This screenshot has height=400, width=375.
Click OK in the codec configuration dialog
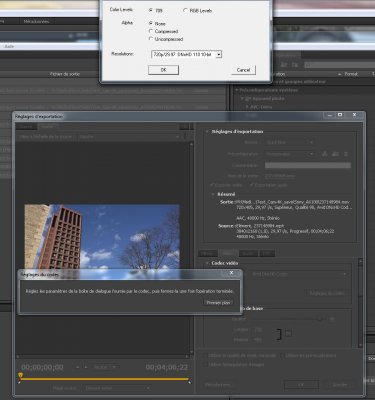(x=163, y=70)
